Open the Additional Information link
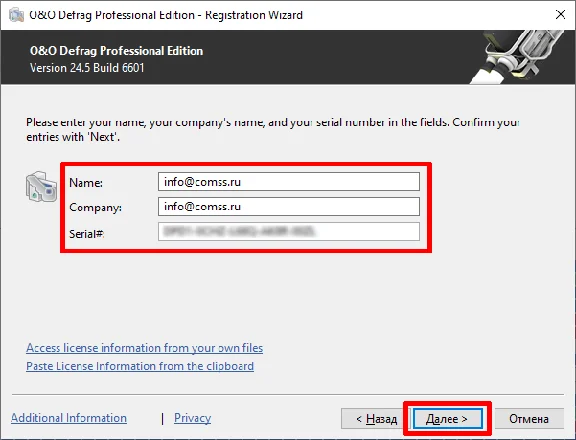The width and height of the screenshot is (576, 440). pos(69,418)
